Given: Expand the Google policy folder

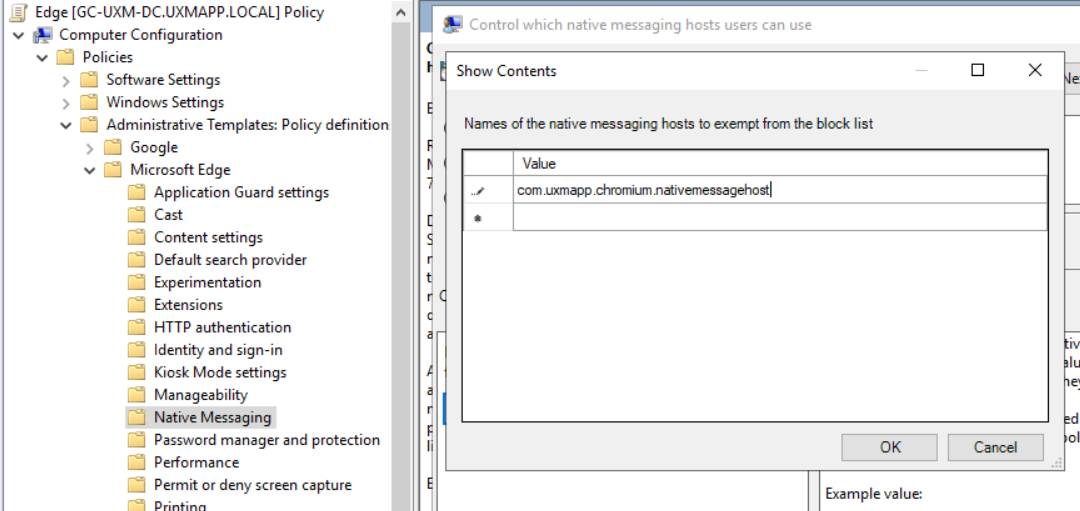Looking at the screenshot, I should click(x=90, y=147).
